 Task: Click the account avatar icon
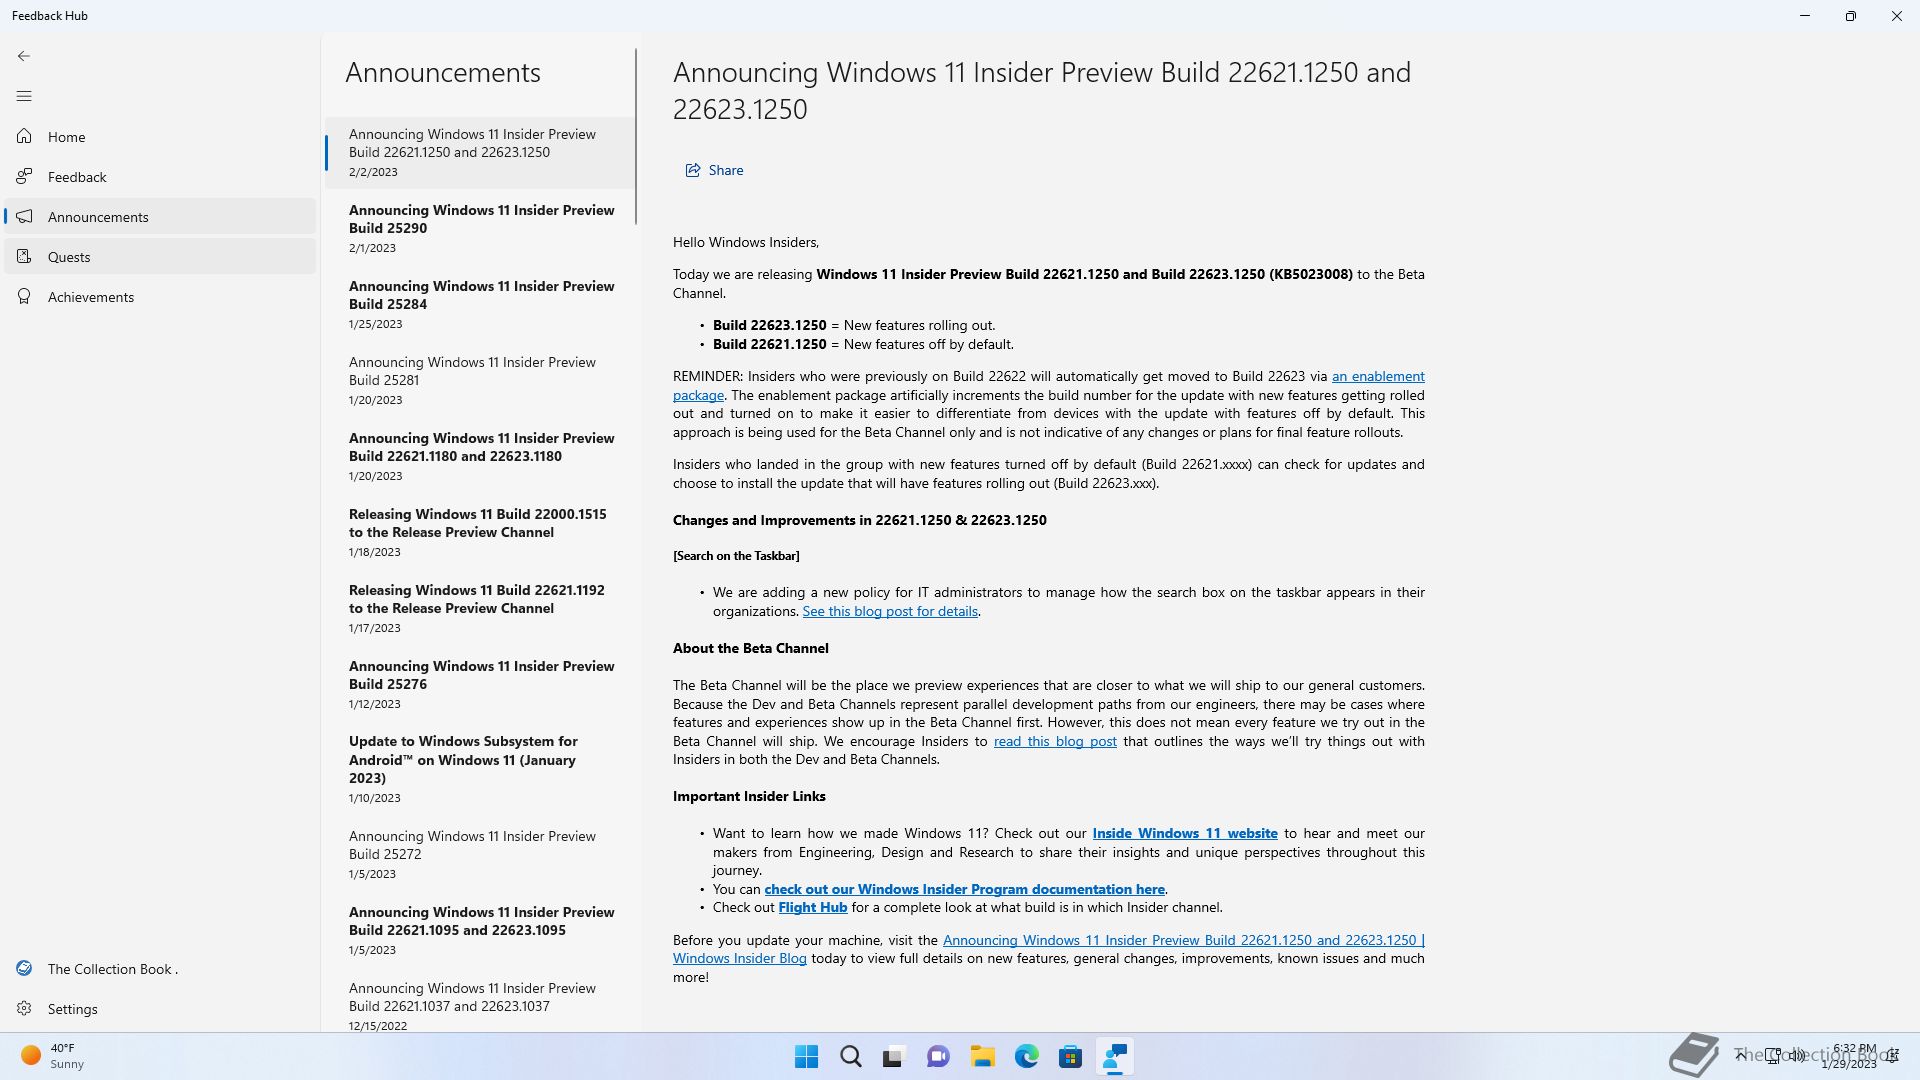tap(24, 968)
